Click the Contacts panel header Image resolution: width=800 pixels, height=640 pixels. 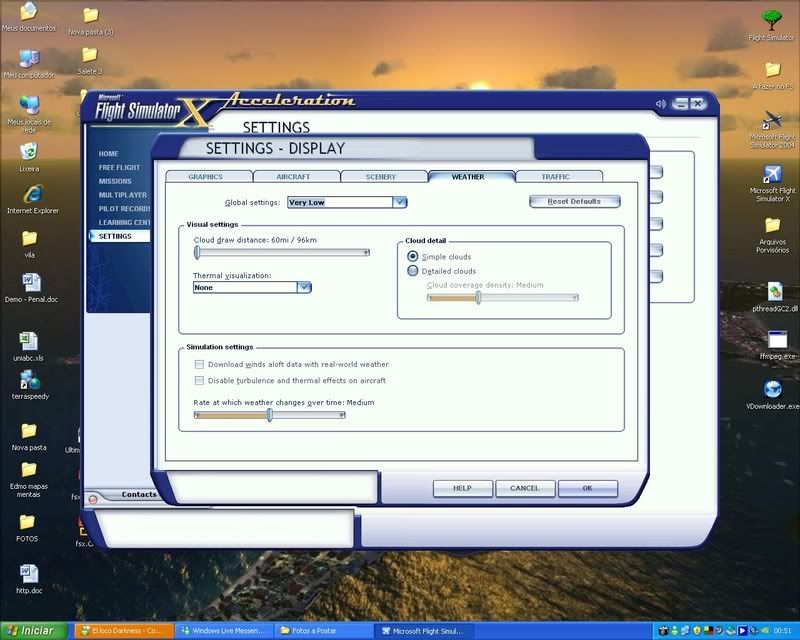point(139,495)
